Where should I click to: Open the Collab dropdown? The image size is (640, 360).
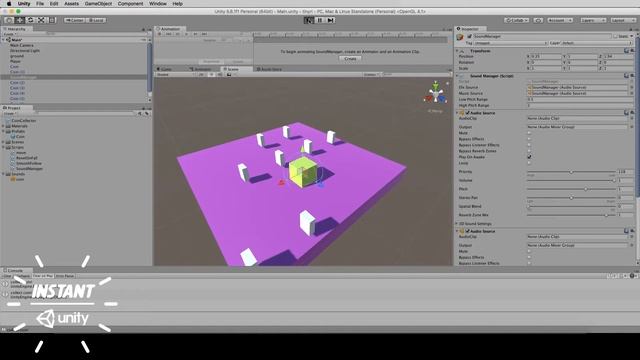[517, 20]
